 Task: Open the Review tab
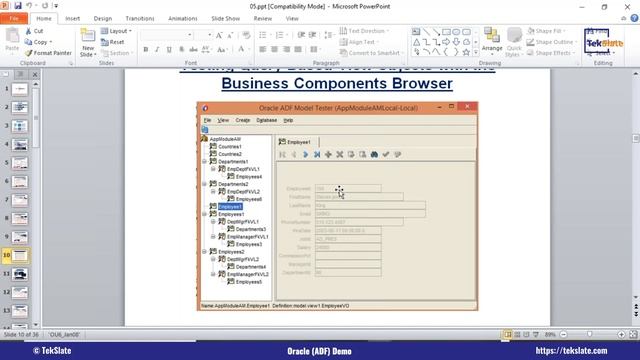tap(263, 18)
